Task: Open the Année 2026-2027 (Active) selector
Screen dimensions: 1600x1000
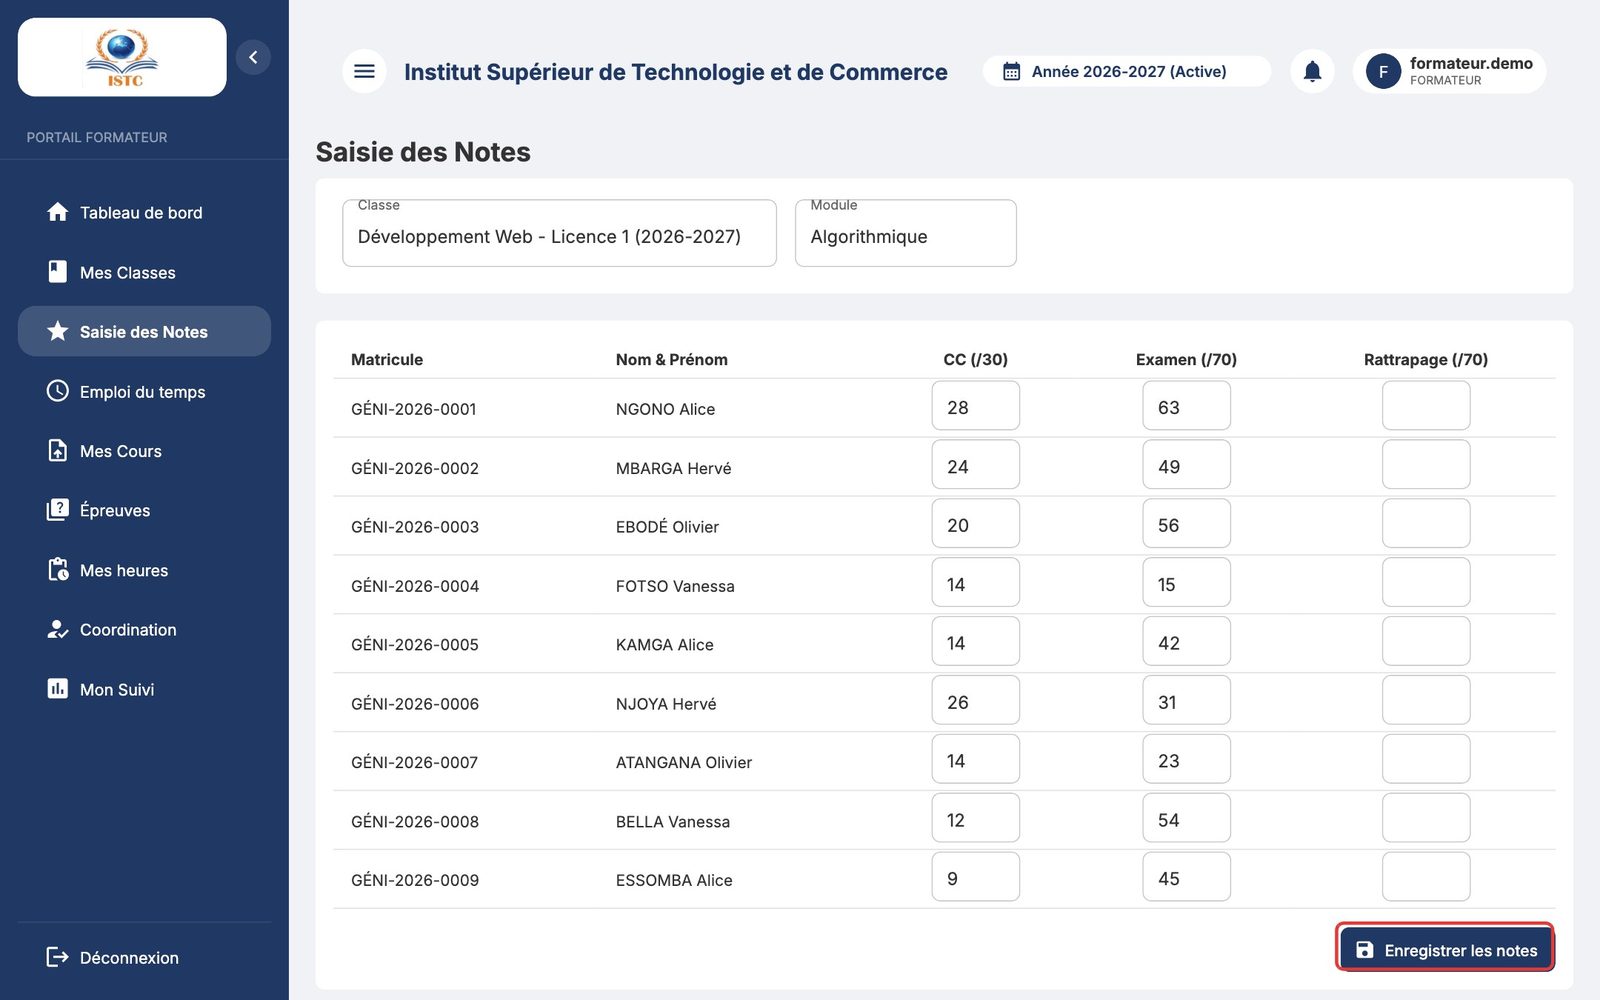Action: point(1127,72)
